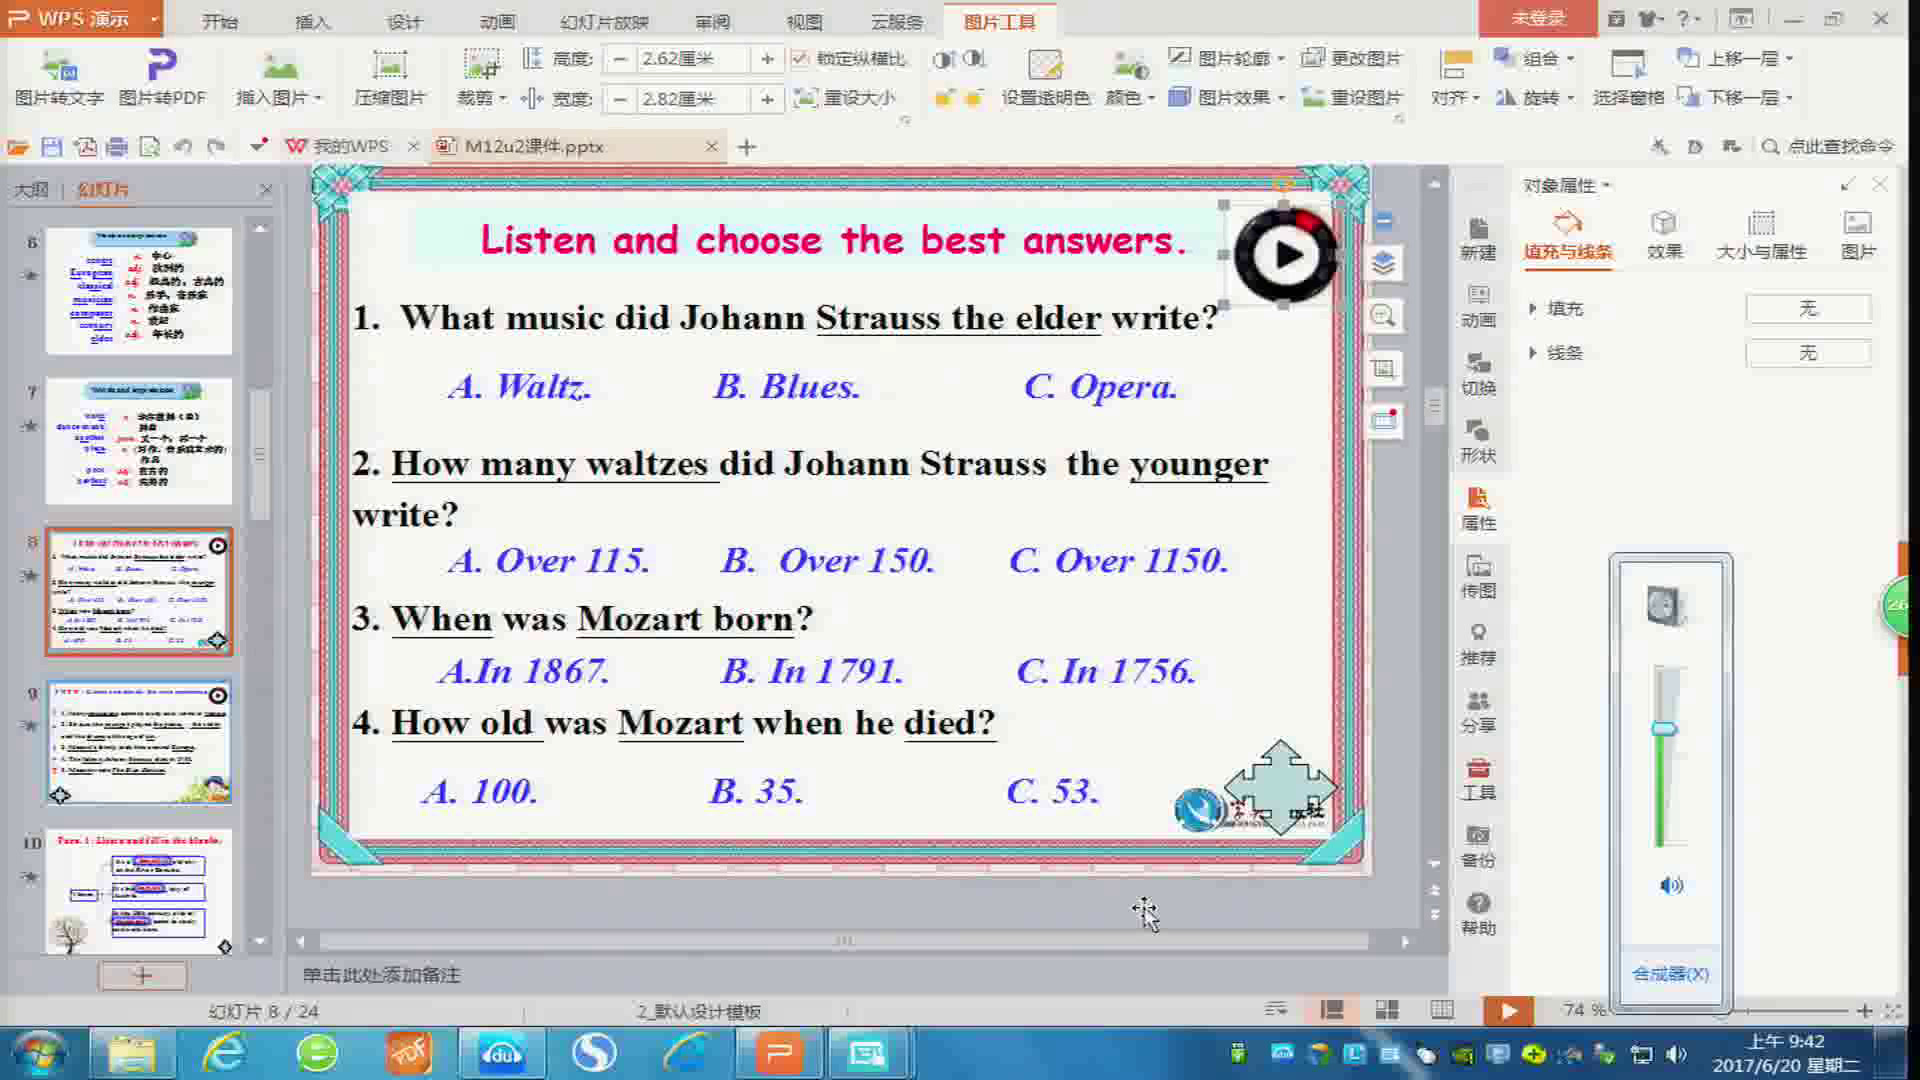Switch to slide sorter view
This screenshot has width=1920, height=1080.
[x=1387, y=1010]
